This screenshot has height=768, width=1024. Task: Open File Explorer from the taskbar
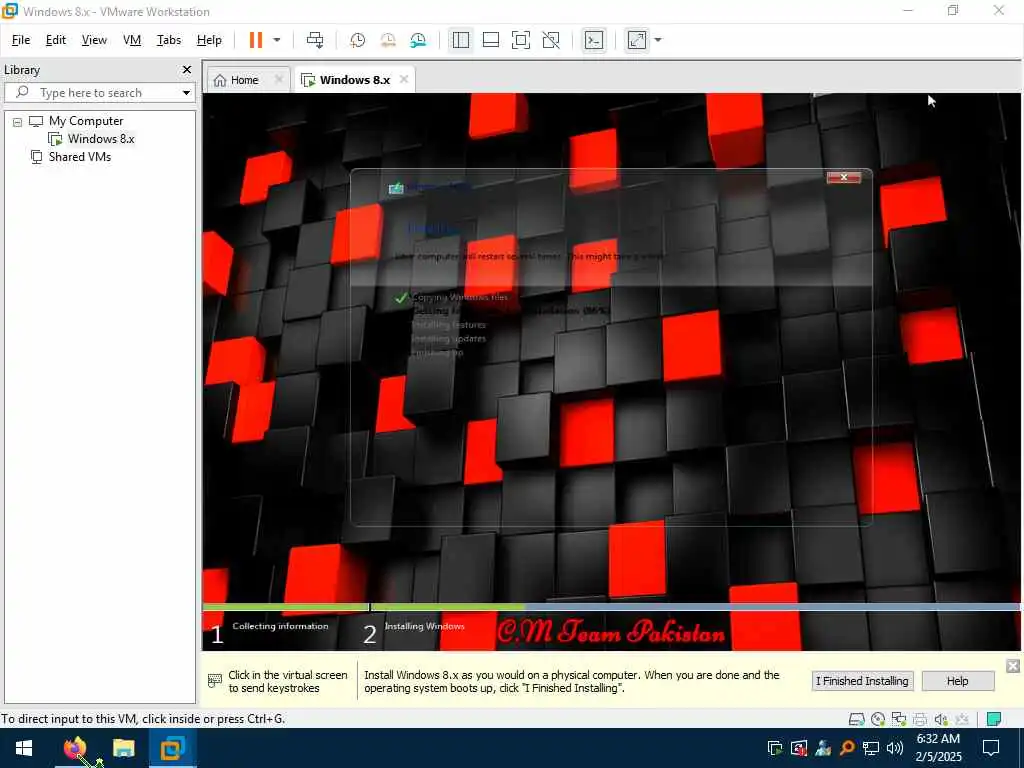pos(123,748)
